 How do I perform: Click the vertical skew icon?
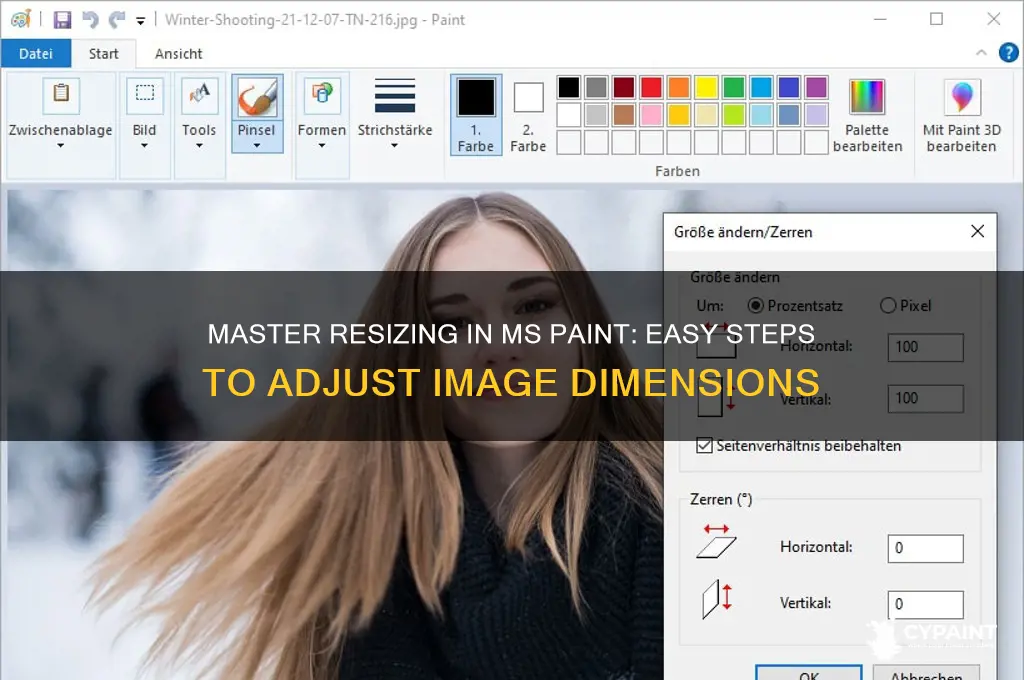[717, 598]
